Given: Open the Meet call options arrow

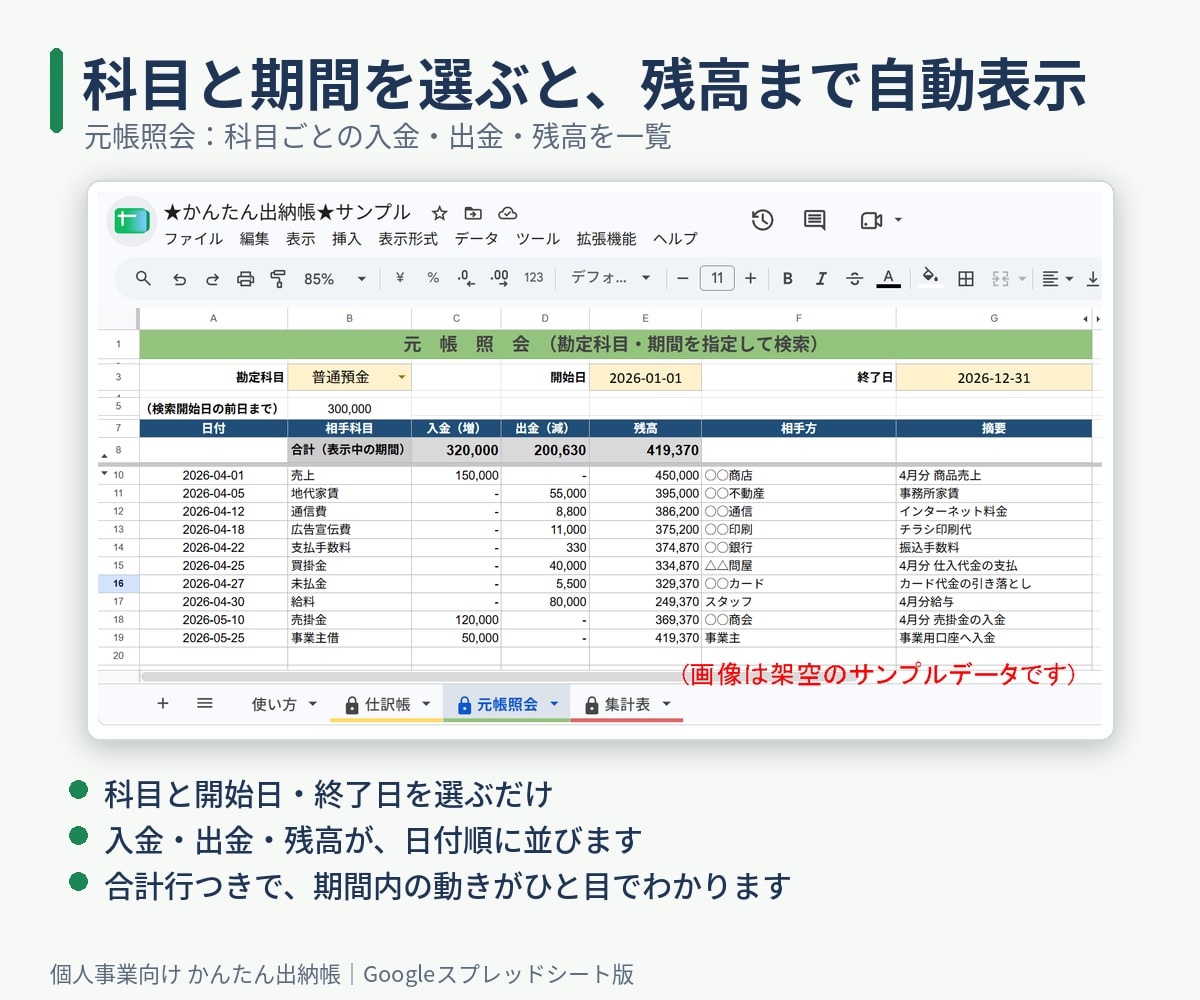Looking at the screenshot, I should point(898,219).
